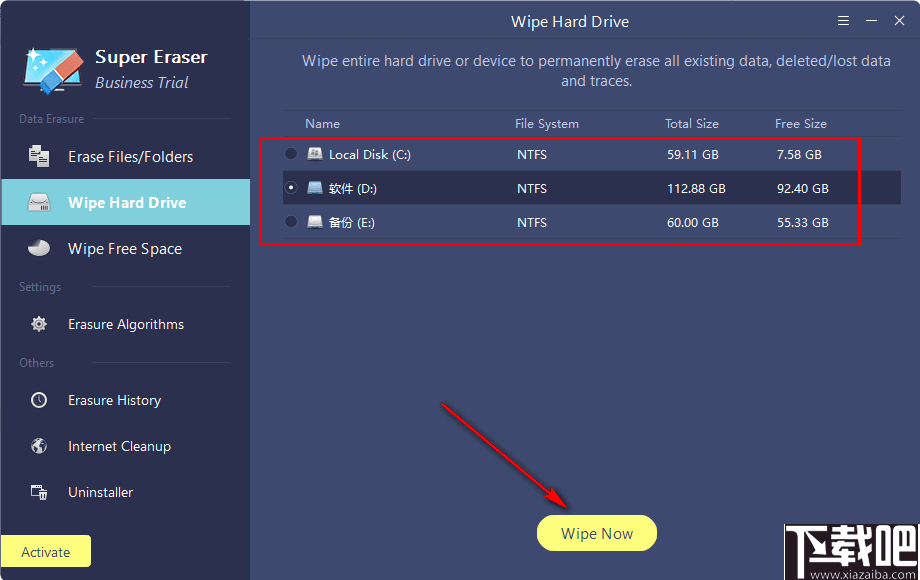The height and width of the screenshot is (580, 920).
Task: Open Erasure Algorithms settings
Action: (126, 324)
